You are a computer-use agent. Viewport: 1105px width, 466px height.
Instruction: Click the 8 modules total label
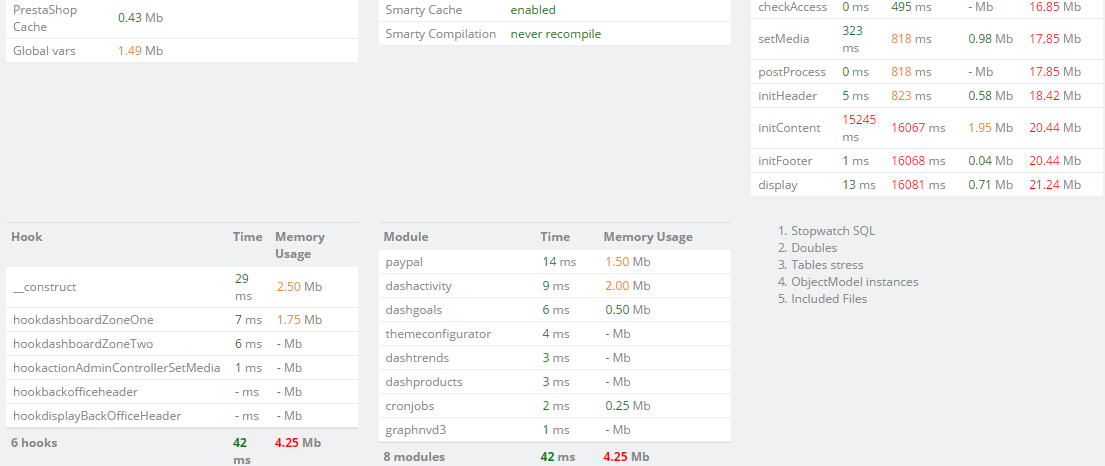point(414,456)
